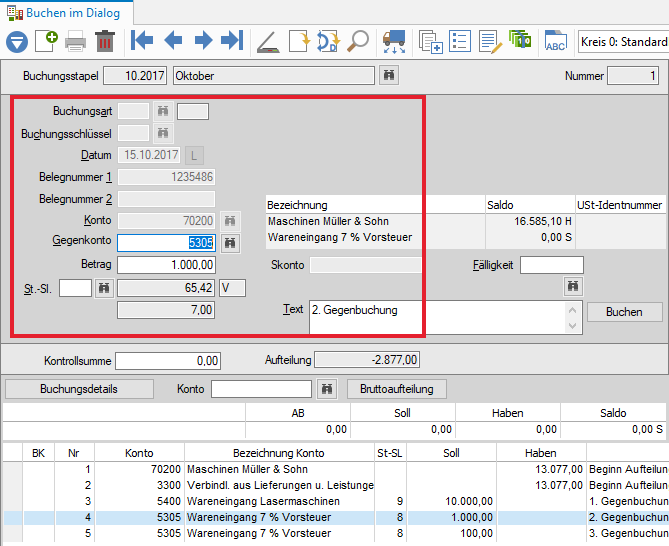
Task: Open the magnifier search icon
Action: point(358,41)
